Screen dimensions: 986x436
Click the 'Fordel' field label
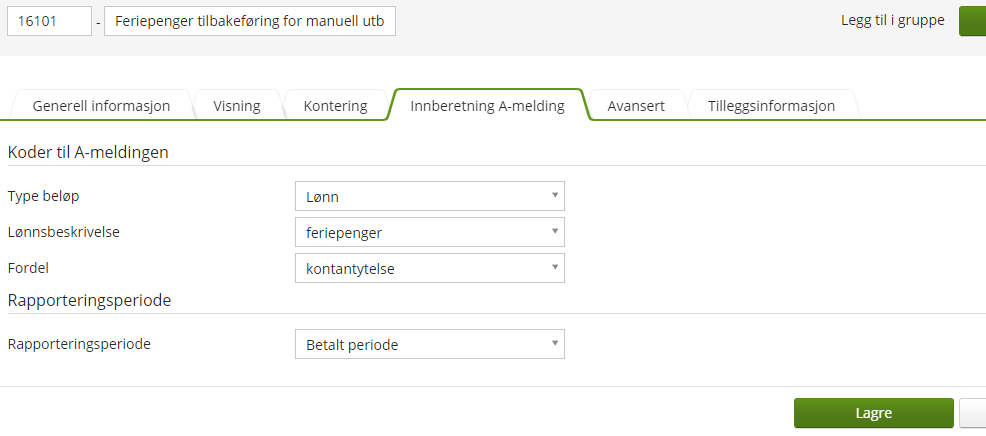click(28, 268)
